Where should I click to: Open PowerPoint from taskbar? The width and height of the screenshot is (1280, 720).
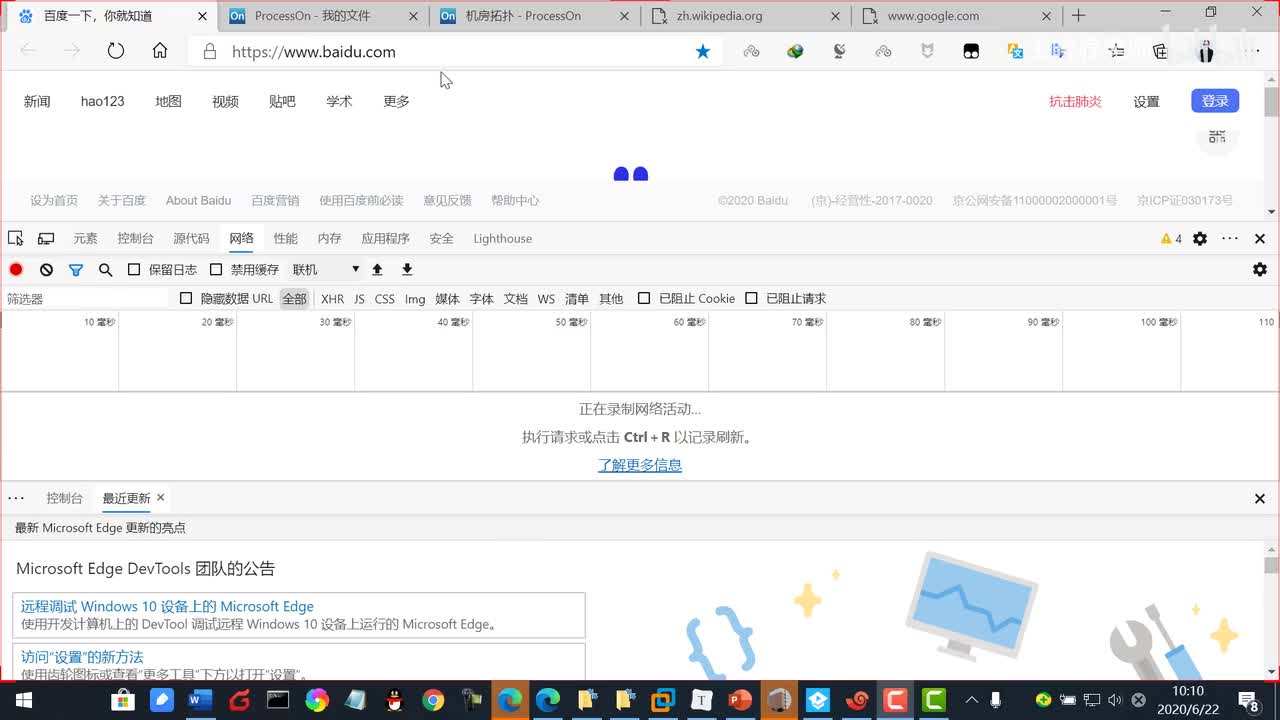click(740, 700)
